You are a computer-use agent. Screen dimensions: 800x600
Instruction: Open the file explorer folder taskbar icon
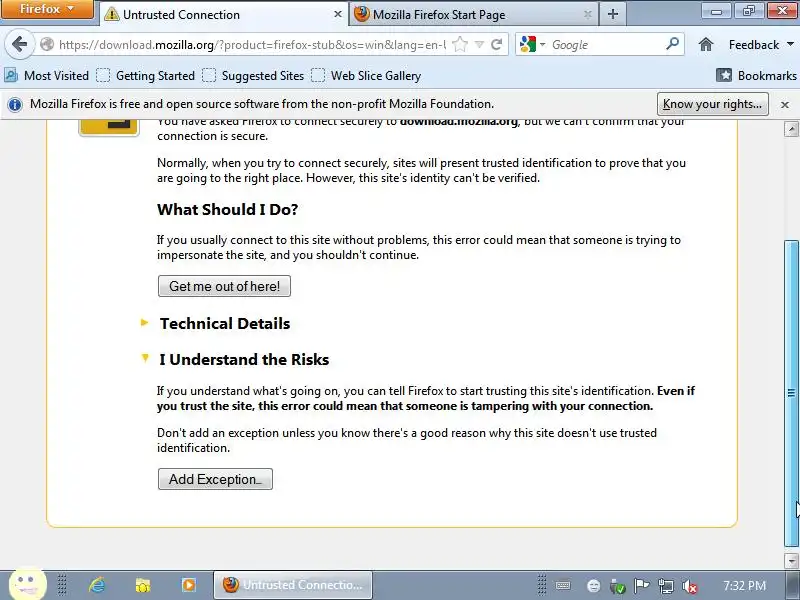click(143, 585)
